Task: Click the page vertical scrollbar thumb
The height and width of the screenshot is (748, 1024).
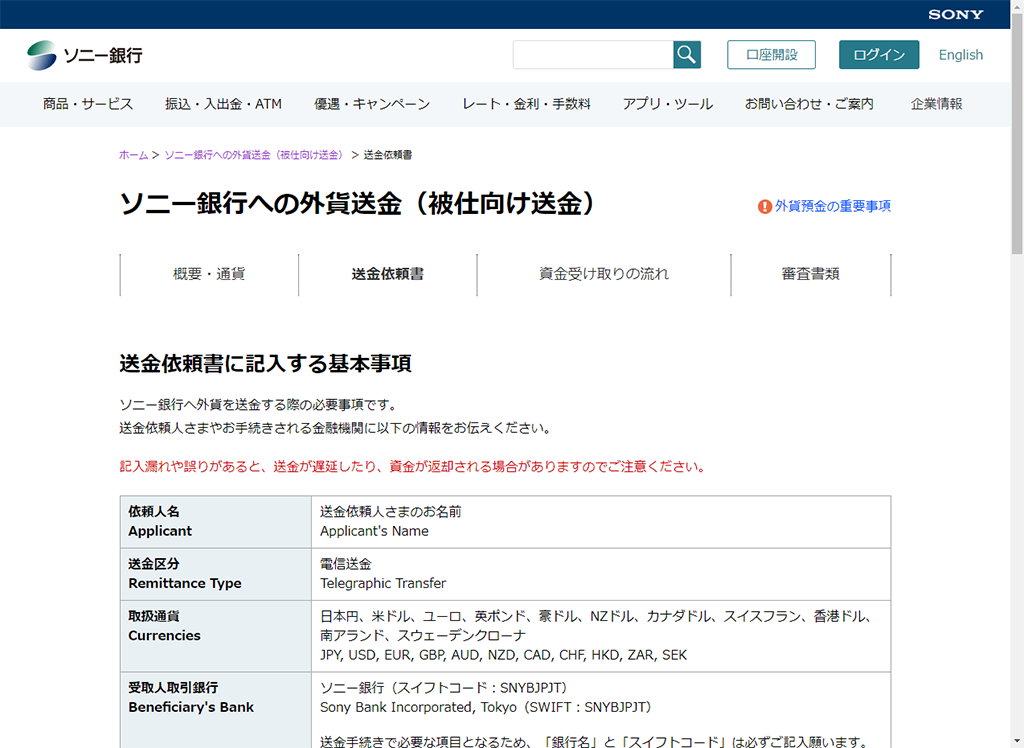Action: click(x=1017, y=134)
